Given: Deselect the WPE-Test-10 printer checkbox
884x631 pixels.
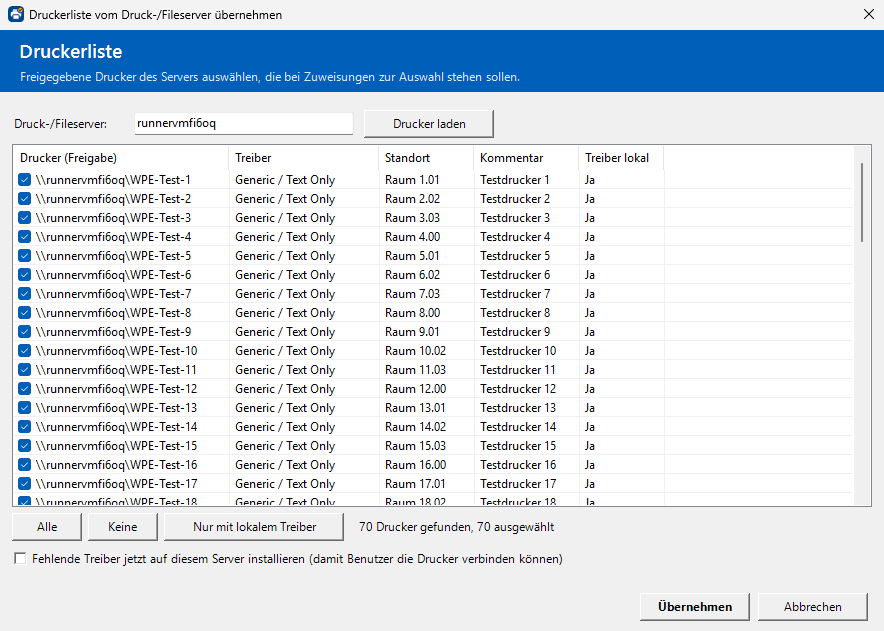Looking at the screenshot, I should [x=24, y=351].
